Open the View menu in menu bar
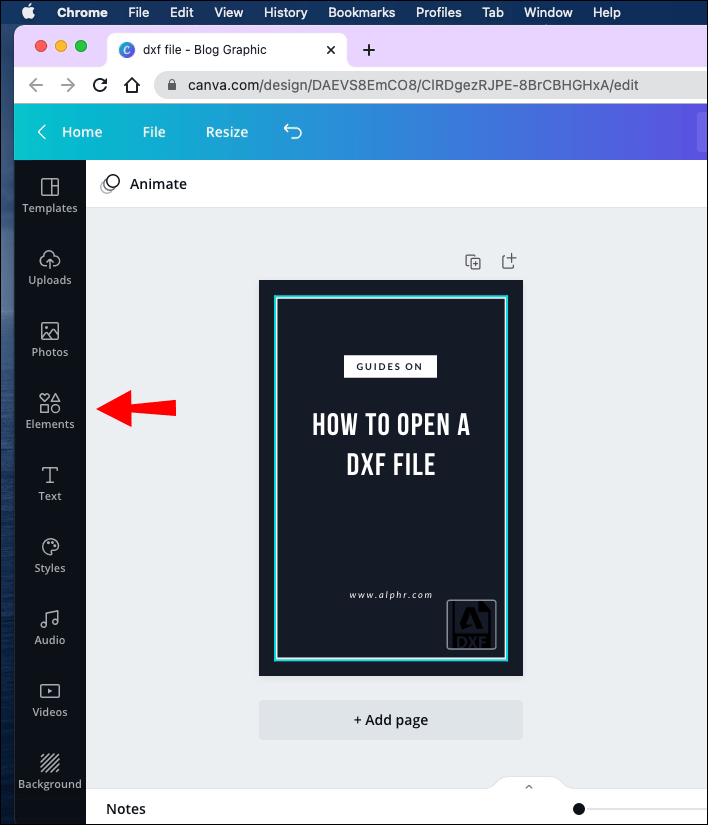This screenshot has height=825, width=708. tap(228, 12)
